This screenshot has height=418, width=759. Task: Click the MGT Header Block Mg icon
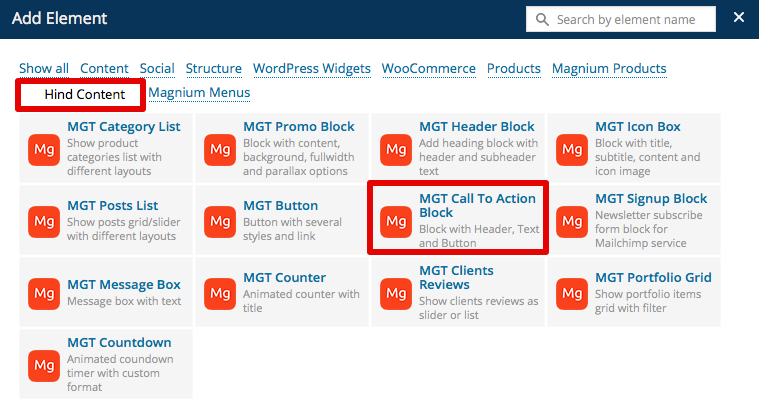(396, 149)
